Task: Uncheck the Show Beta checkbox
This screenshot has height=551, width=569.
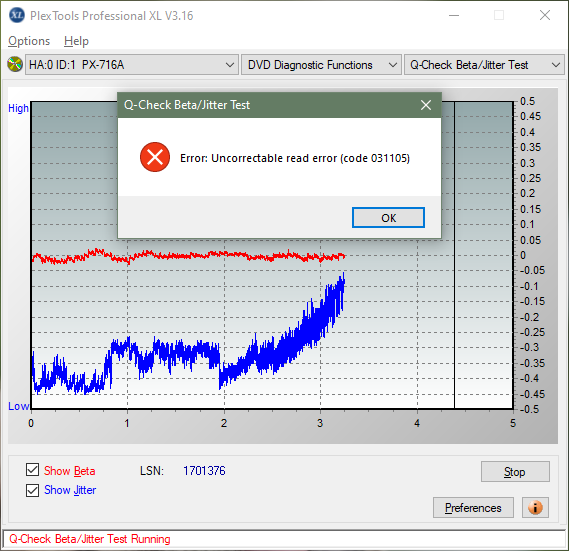Action: [x=33, y=470]
